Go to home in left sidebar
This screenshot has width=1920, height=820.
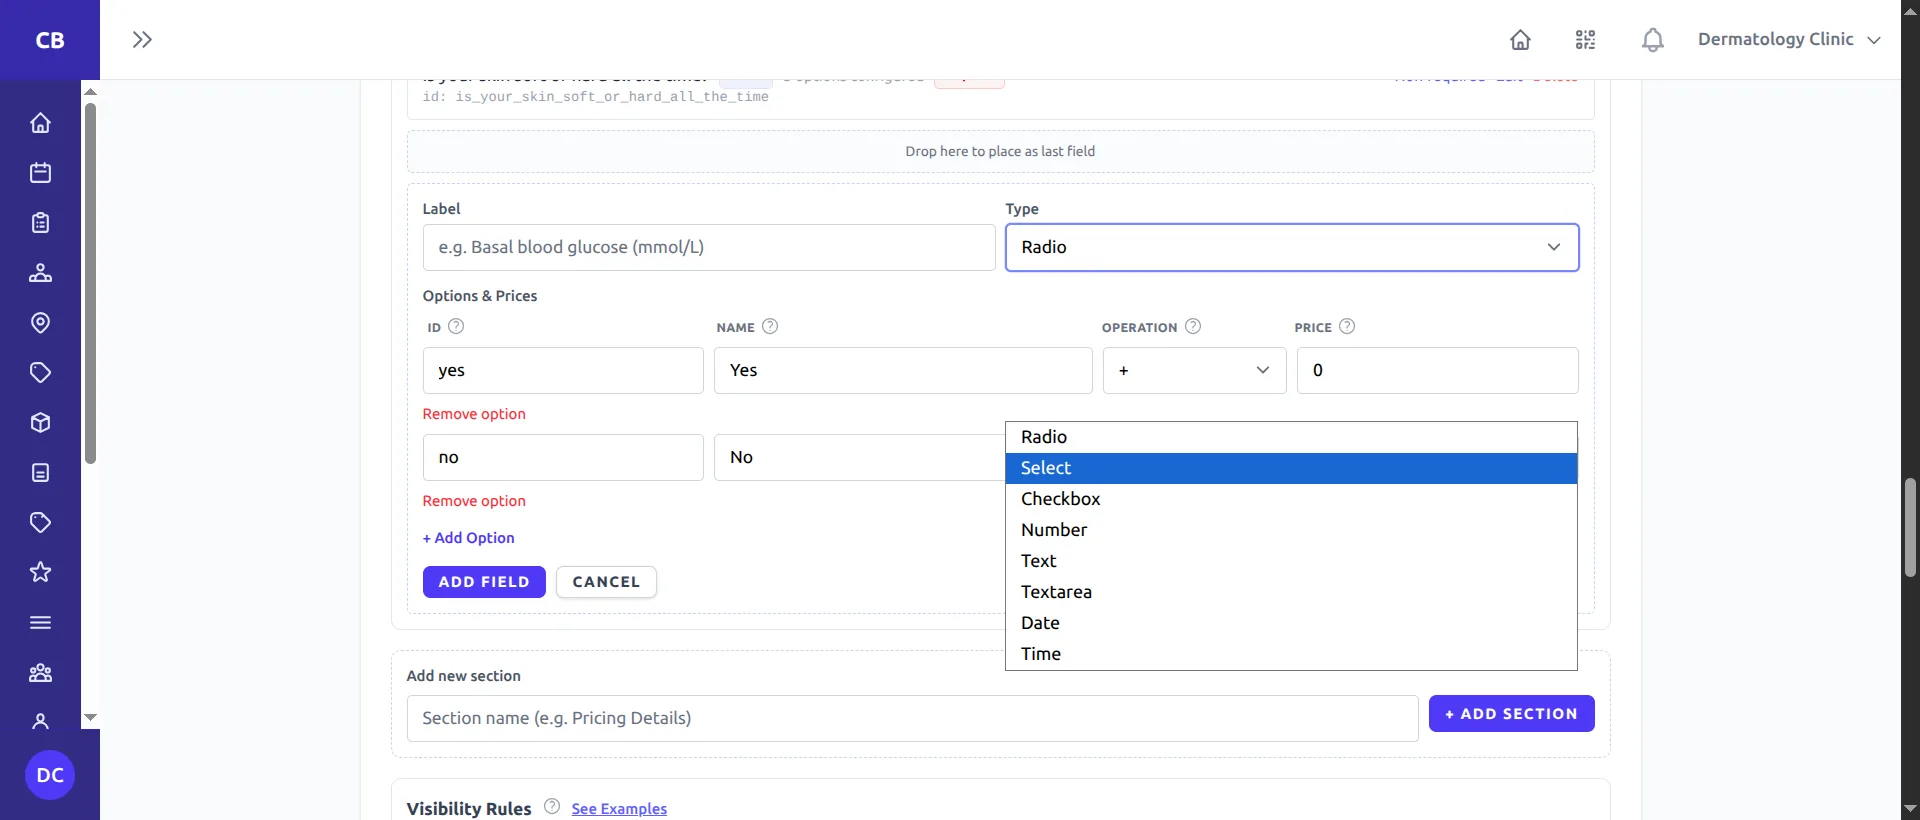pos(40,123)
